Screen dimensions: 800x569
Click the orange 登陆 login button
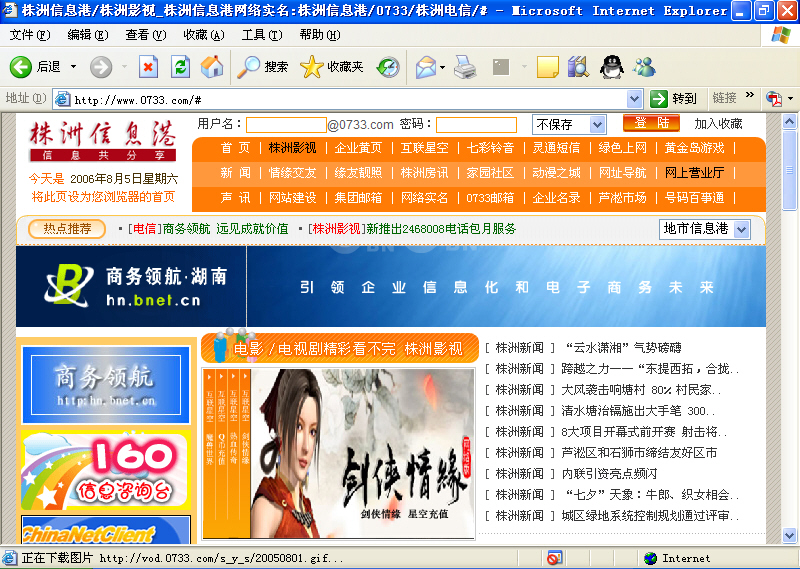coord(651,123)
